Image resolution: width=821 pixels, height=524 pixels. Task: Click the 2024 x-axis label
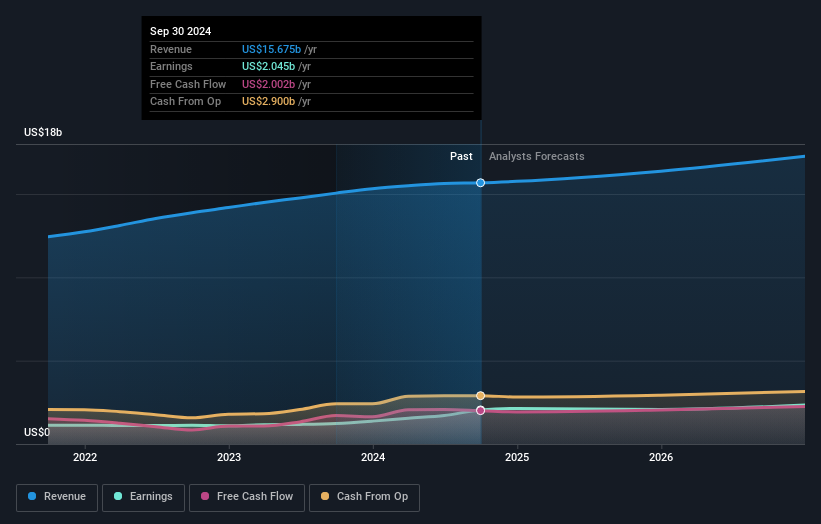(x=373, y=458)
